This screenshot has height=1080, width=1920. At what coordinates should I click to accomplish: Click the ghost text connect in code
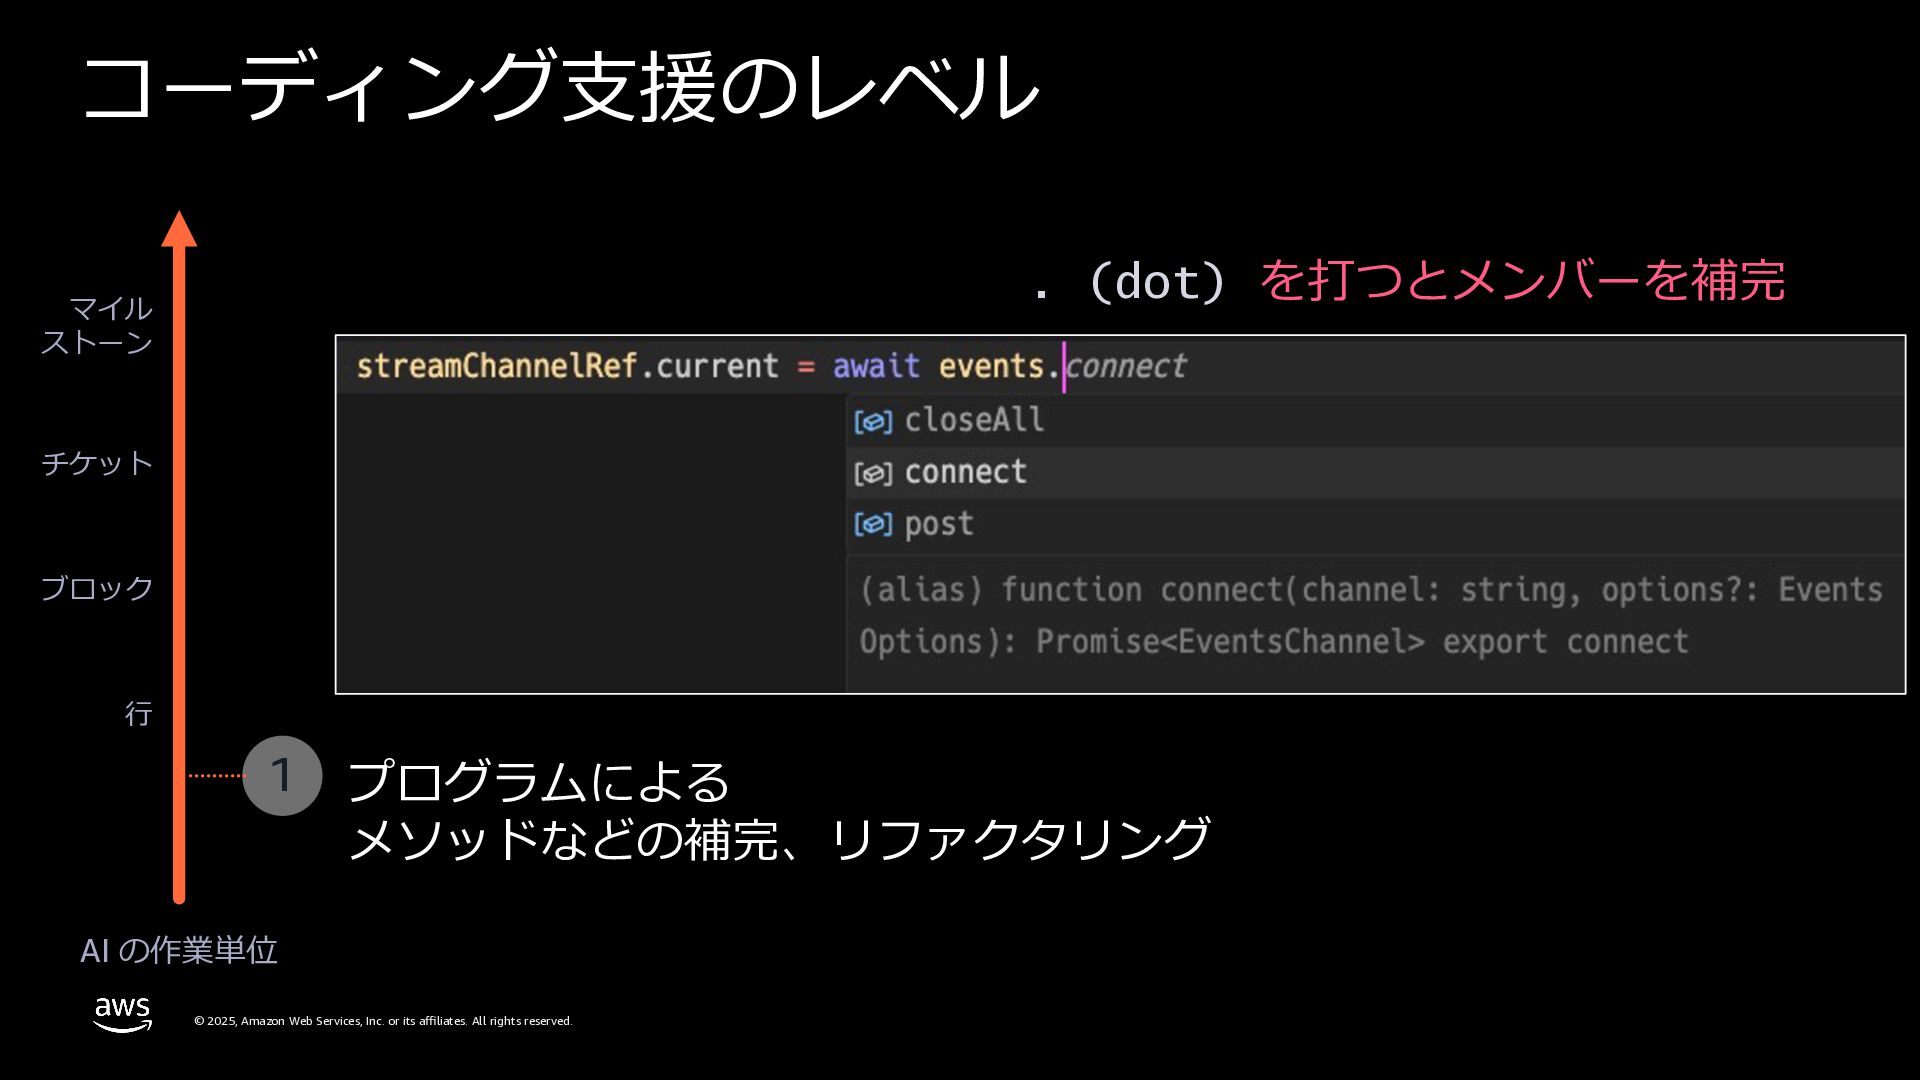(1127, 366)
